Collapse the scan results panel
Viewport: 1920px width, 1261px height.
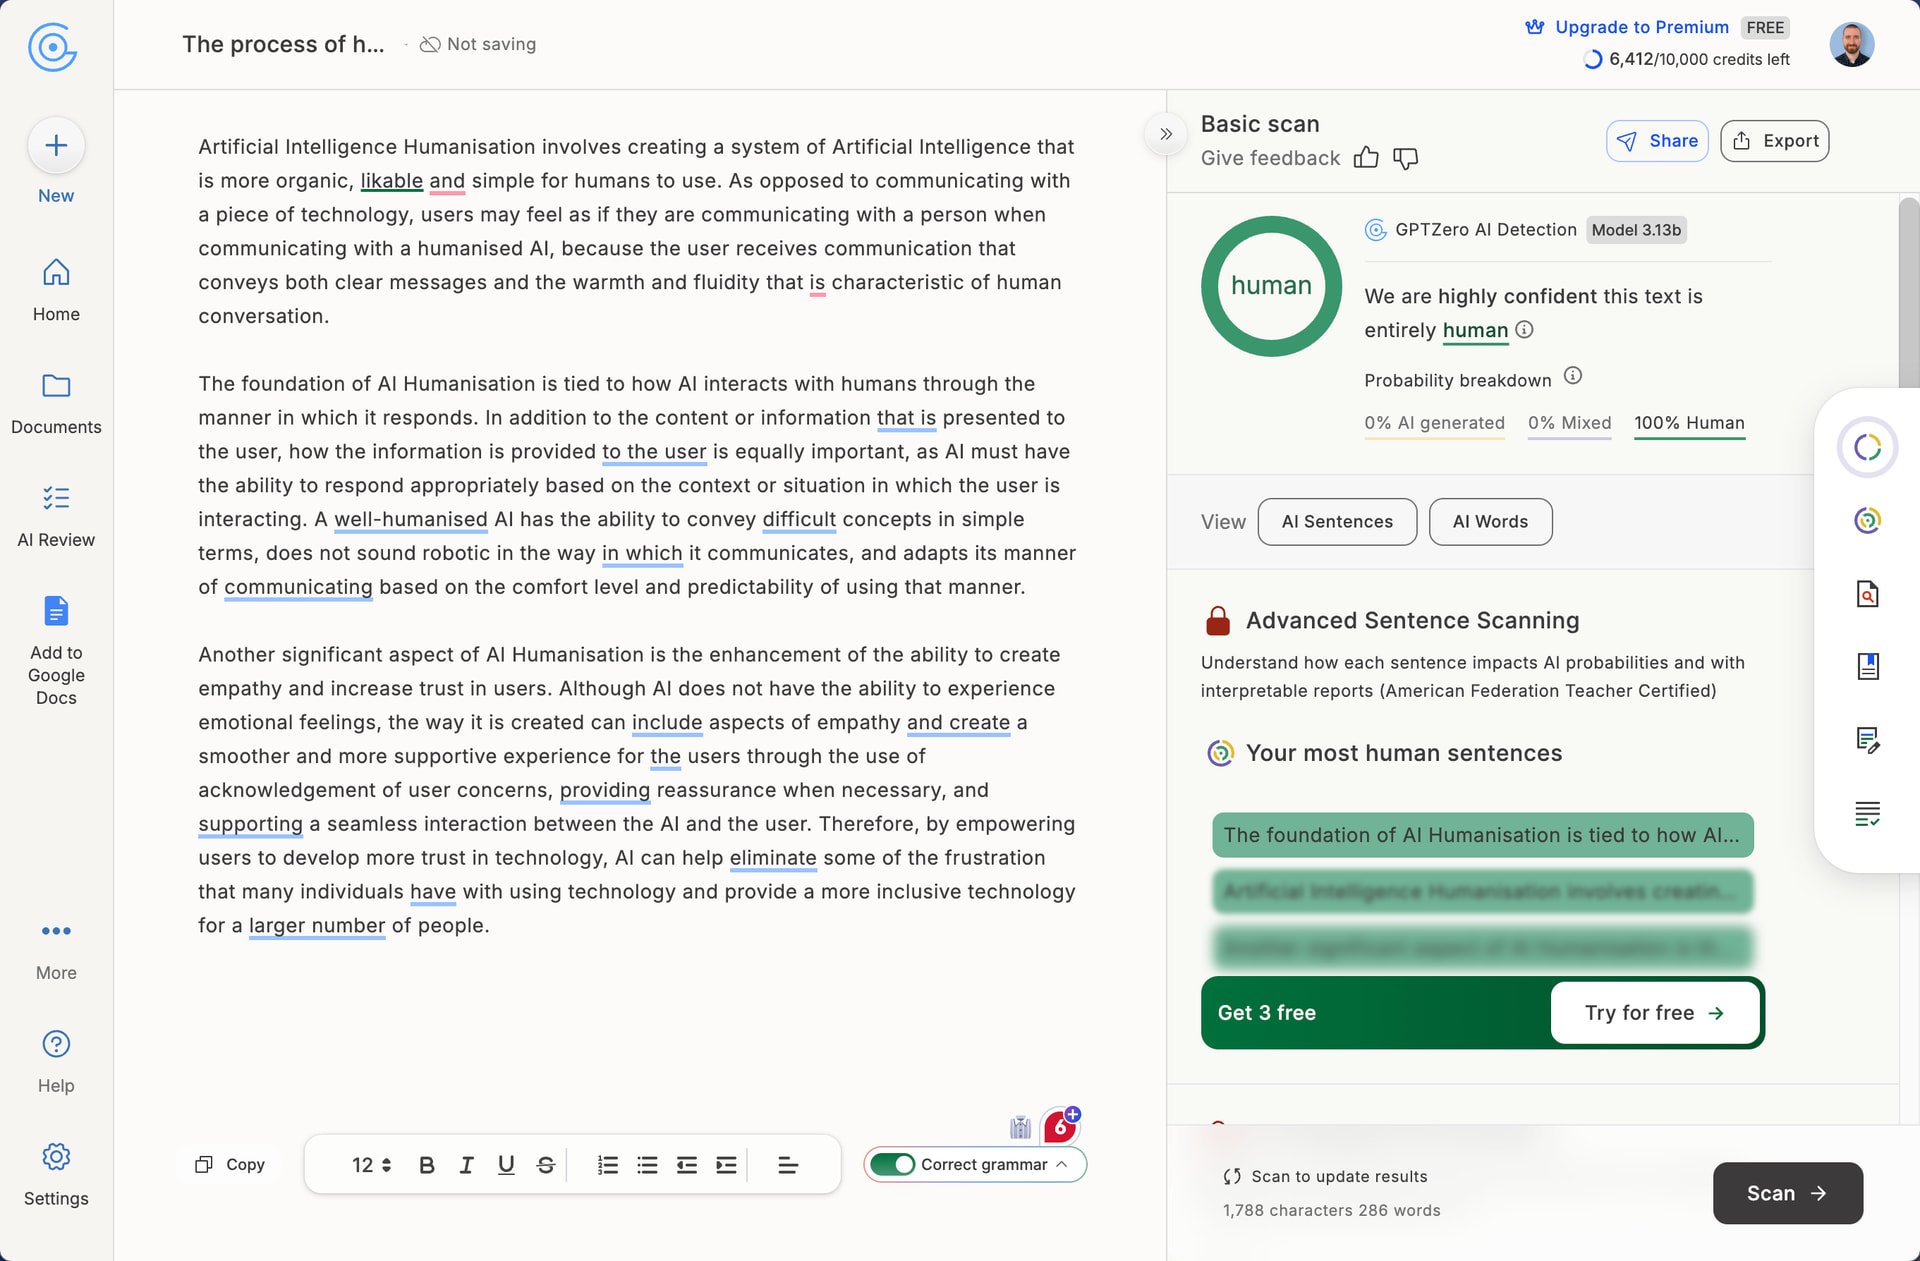coord(1165,134)
